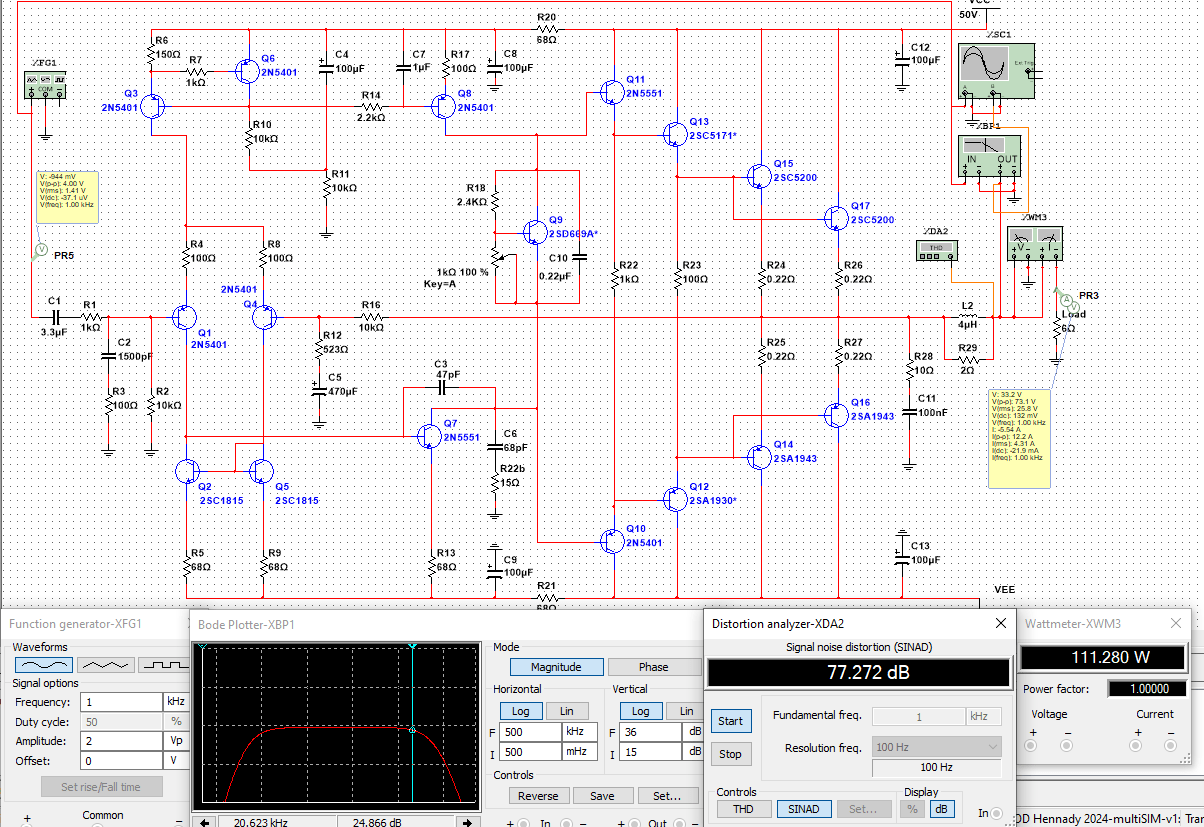Select output transistor Q16 2SA1943
This screenshot has height=827, width=1204.
coord(836,414)
